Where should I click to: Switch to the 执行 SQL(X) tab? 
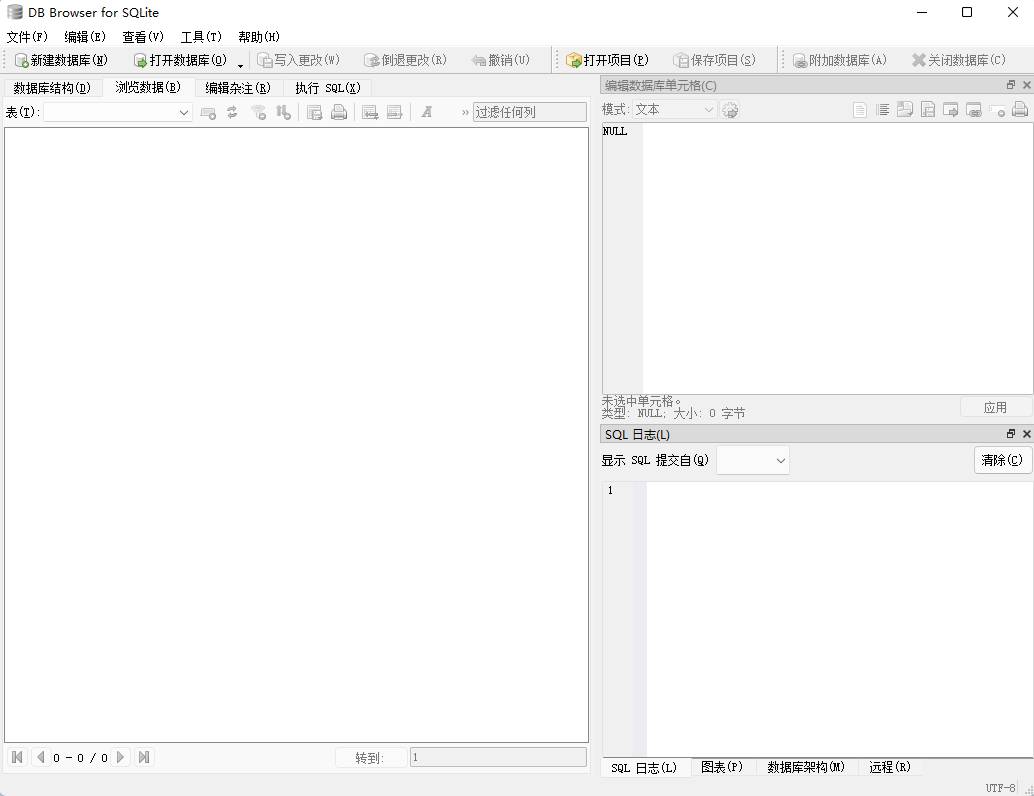tap(328, 88)
